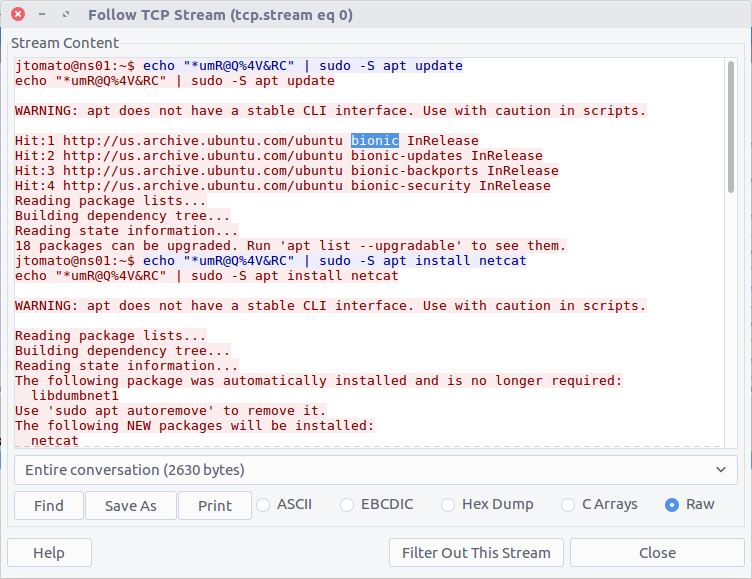This screenshot has width=752, height=579.
Task: Click the libdumbnet1 package name text
Action: click(75, 396)
